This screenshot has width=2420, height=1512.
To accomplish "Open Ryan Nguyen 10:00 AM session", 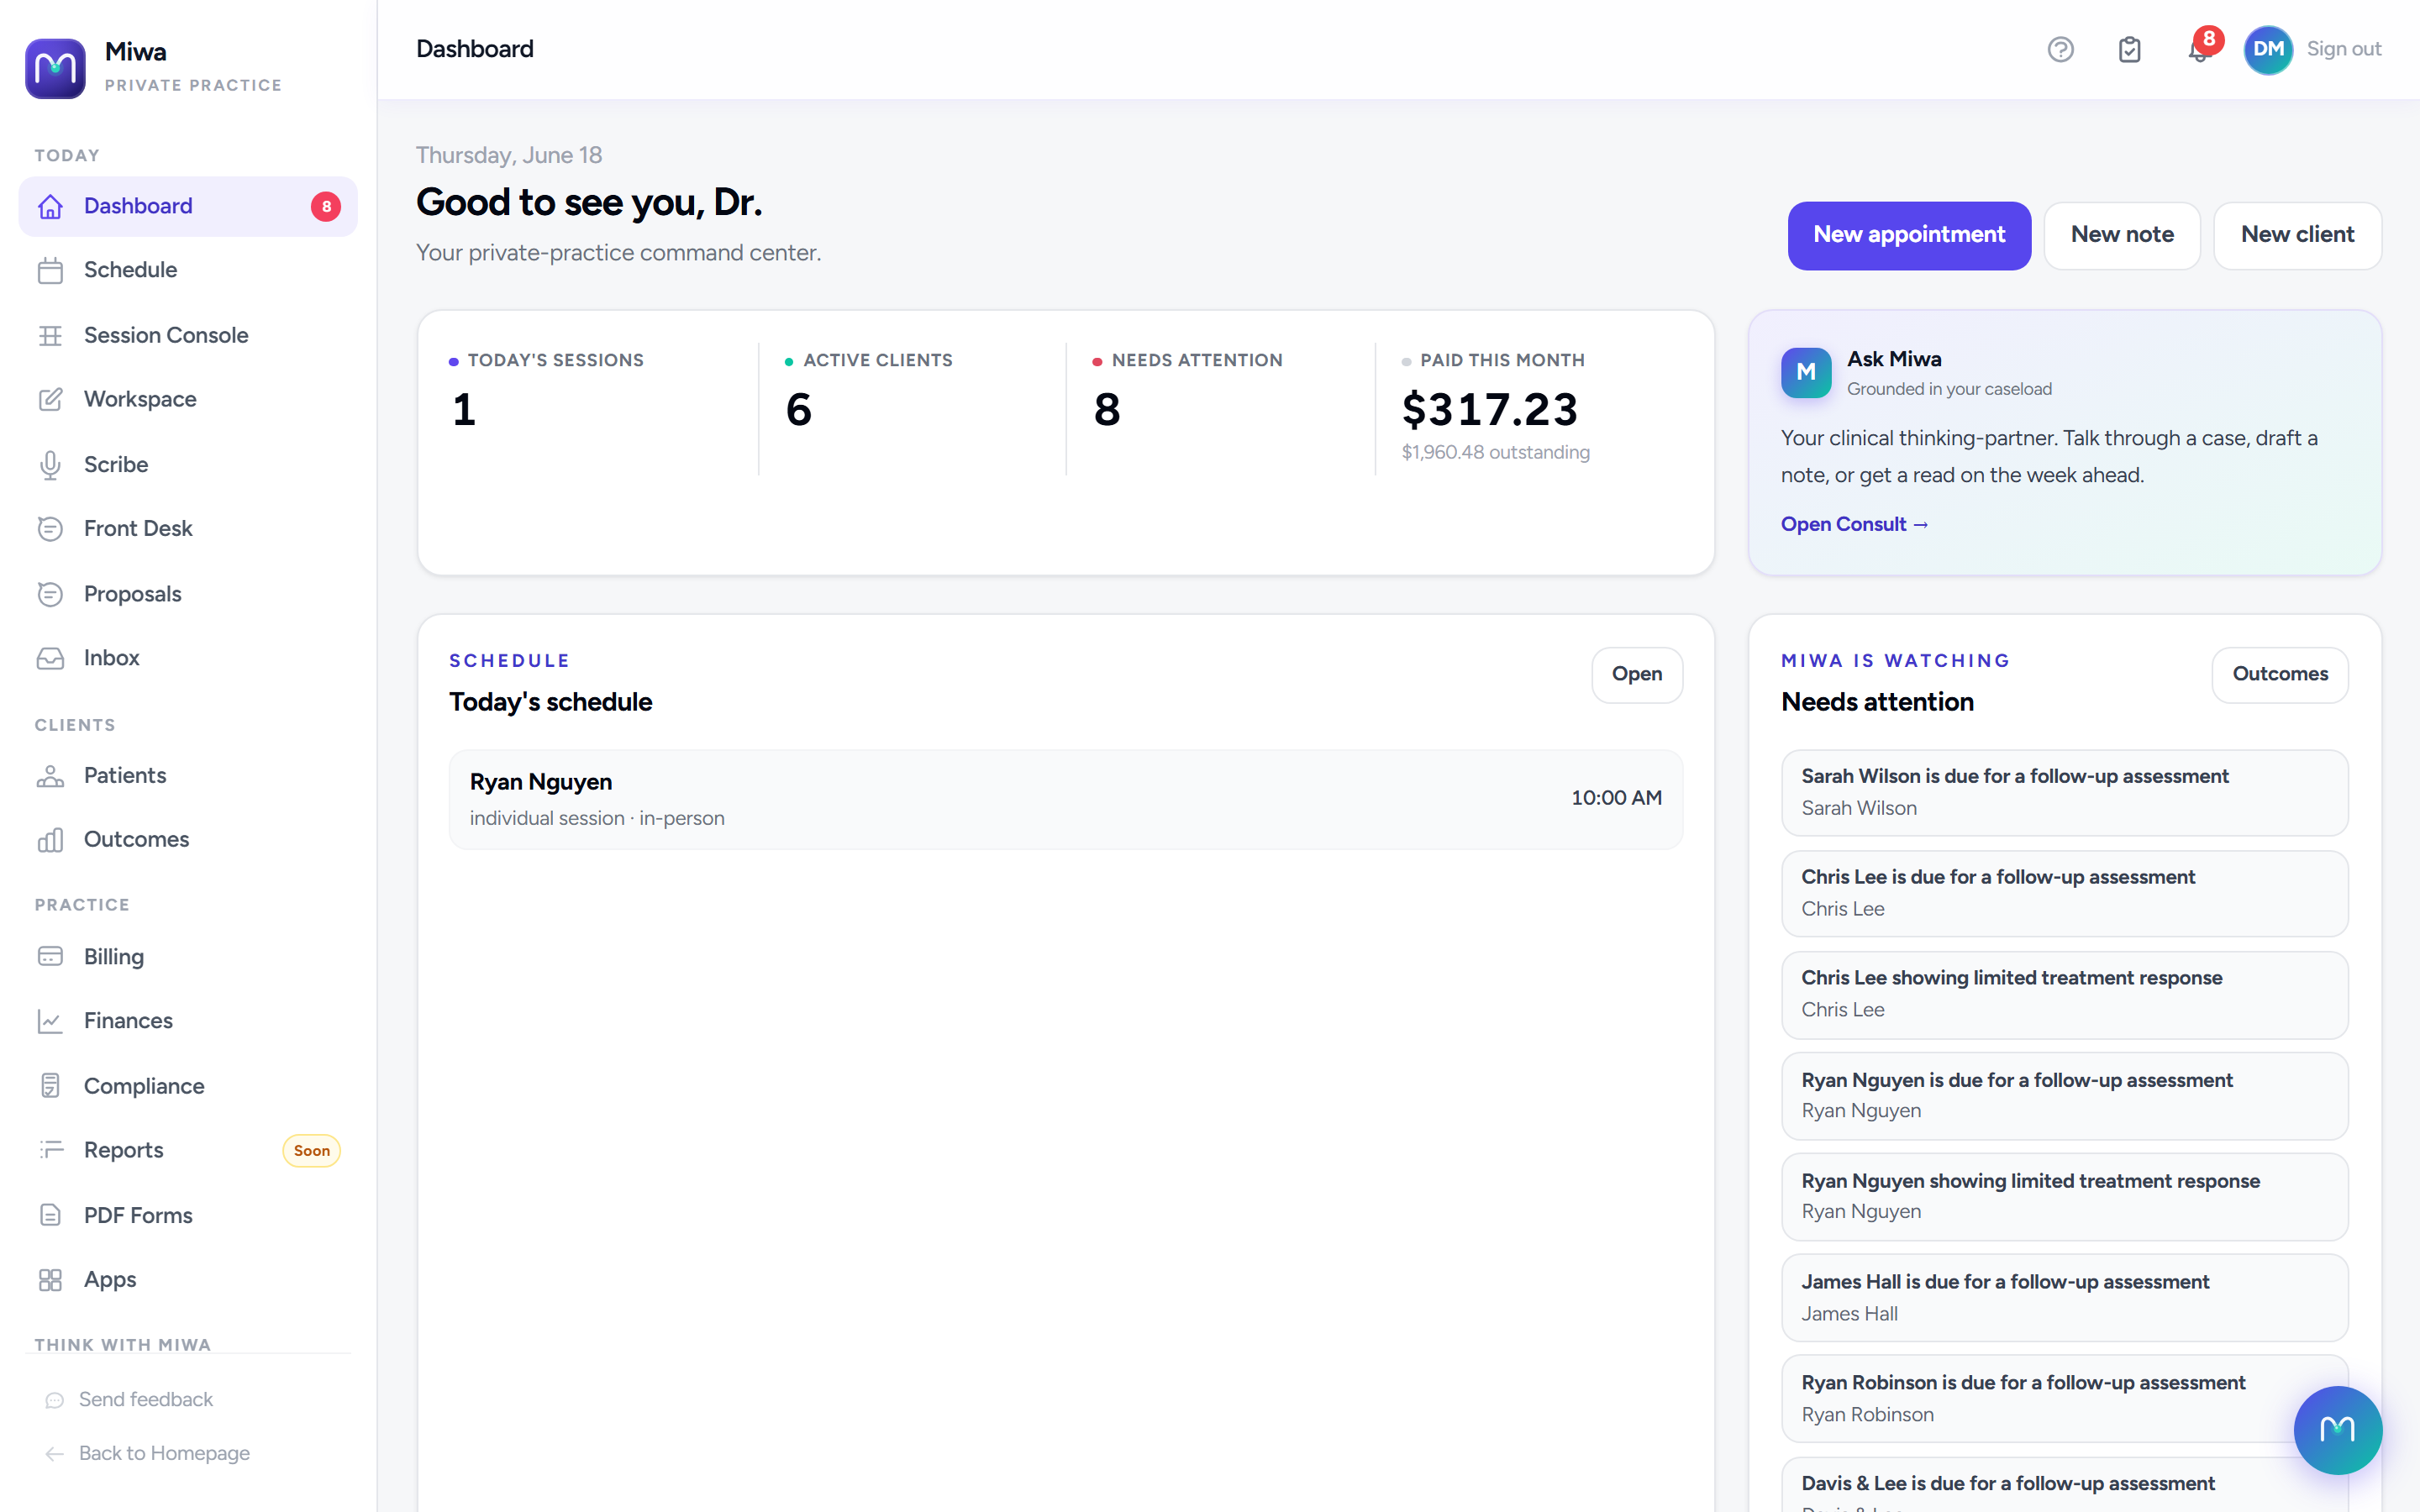I will click(x=1066, y=800).
